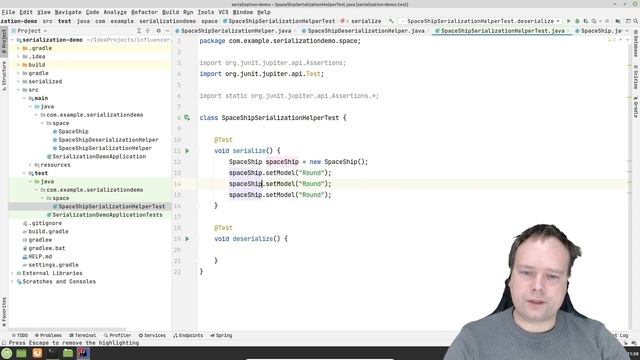The height and width of the screenshot is (360, 640).
Task: Click the Assertions import line in editor
Action: click(273, 63)
